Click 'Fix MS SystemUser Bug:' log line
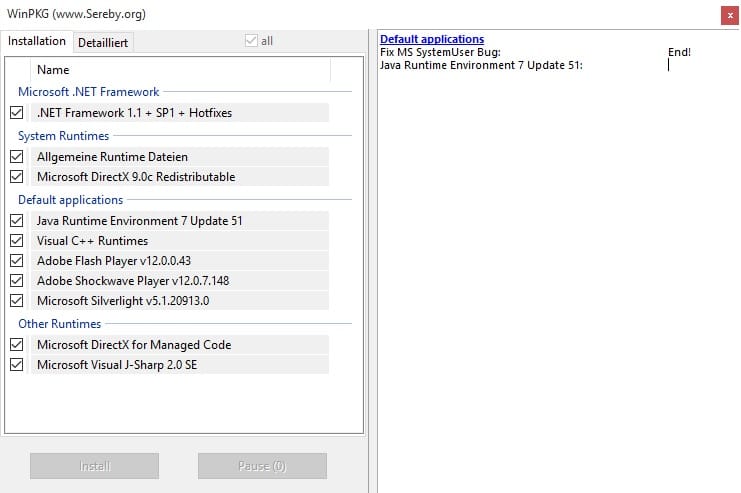Image resolution: width=741 pixels, height=493 pixels. 440,52
